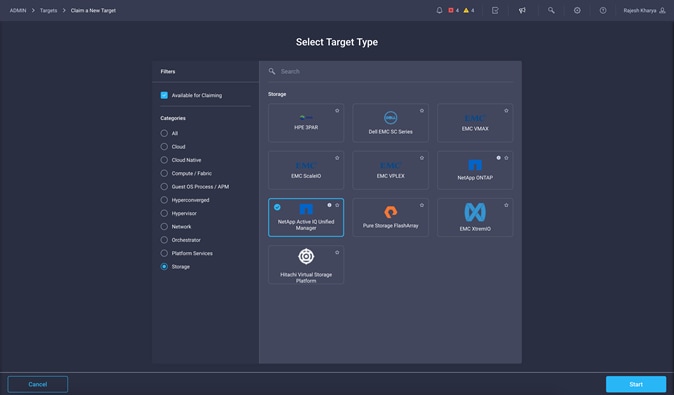Screen dimensions: 674x395
Task: Select the EMC XtremIO target
Action: (475, 217)
